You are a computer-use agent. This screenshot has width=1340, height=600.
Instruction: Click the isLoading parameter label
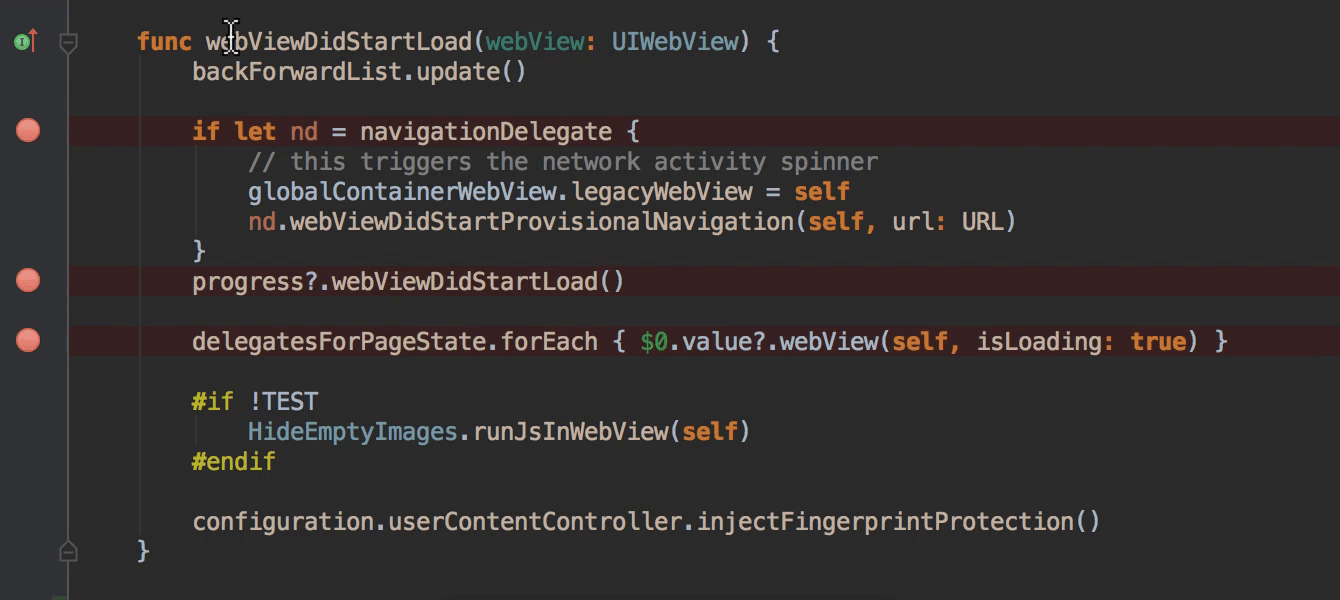[1039, 342]
